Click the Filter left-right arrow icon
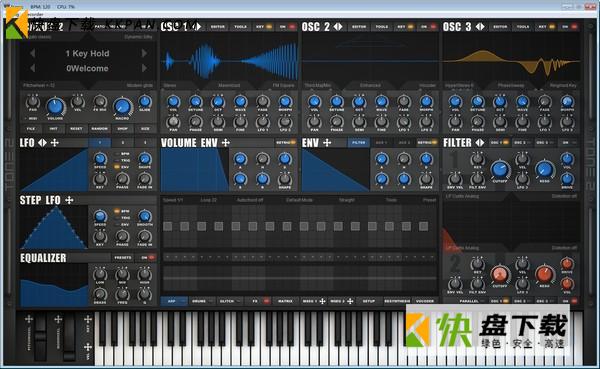The height and width of the screenshot is (369, 600). click(480, 143)
